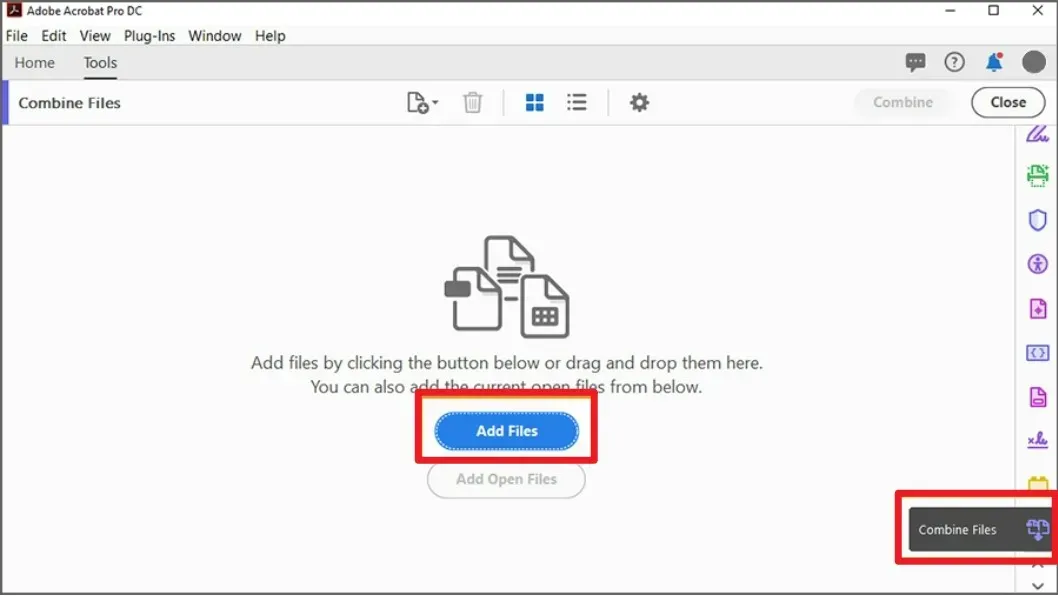
Task: Open the feedback speech bubble icon
Action: click(x=915, y=62)
